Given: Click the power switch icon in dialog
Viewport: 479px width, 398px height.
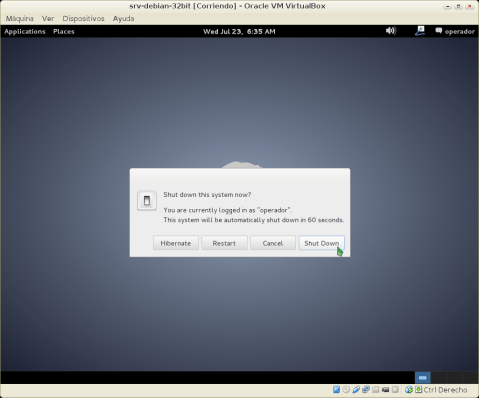Looking at the screenshot, I should pos(147,201).
